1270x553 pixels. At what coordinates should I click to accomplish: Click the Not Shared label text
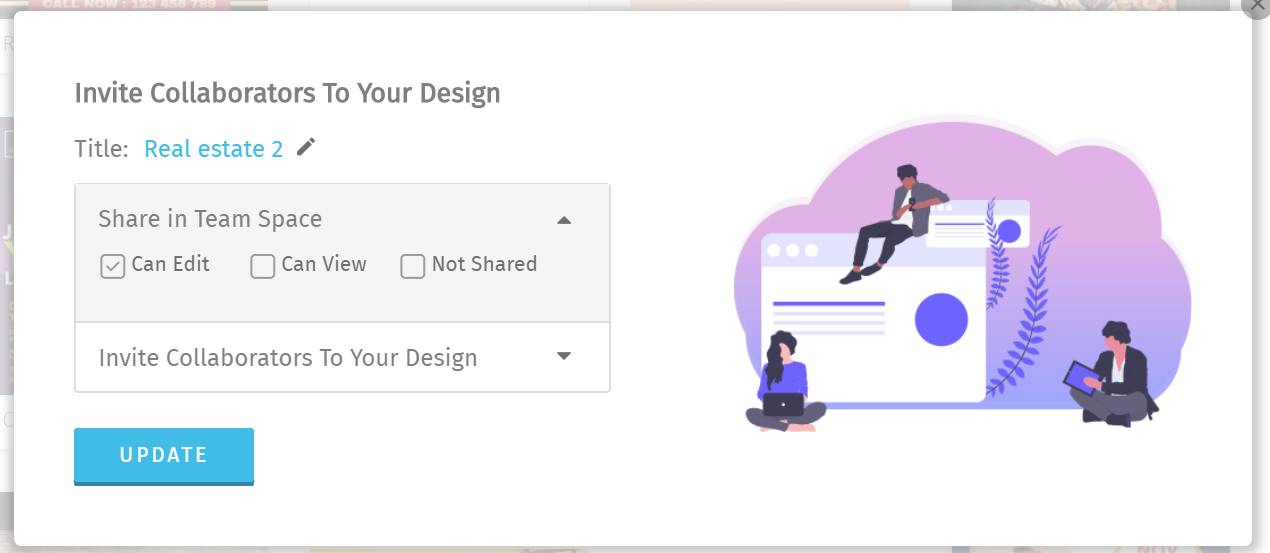pos(484,264)
